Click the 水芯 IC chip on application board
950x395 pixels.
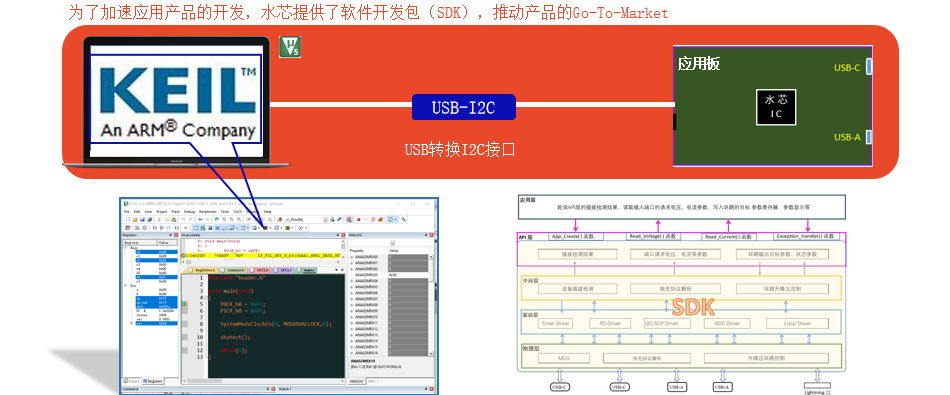click(x=776, y=107)
